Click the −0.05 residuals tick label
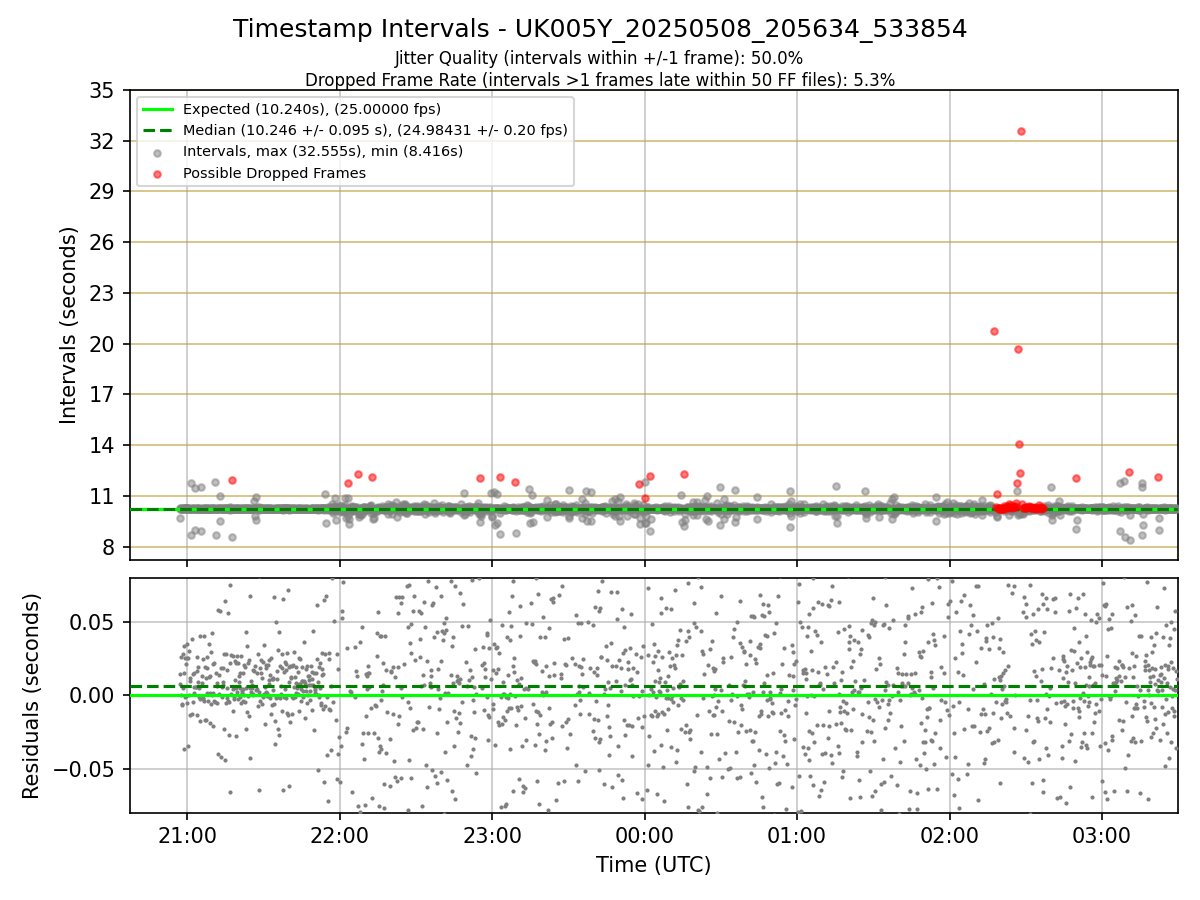1200x900 pixels. click(x=86, y=769)
